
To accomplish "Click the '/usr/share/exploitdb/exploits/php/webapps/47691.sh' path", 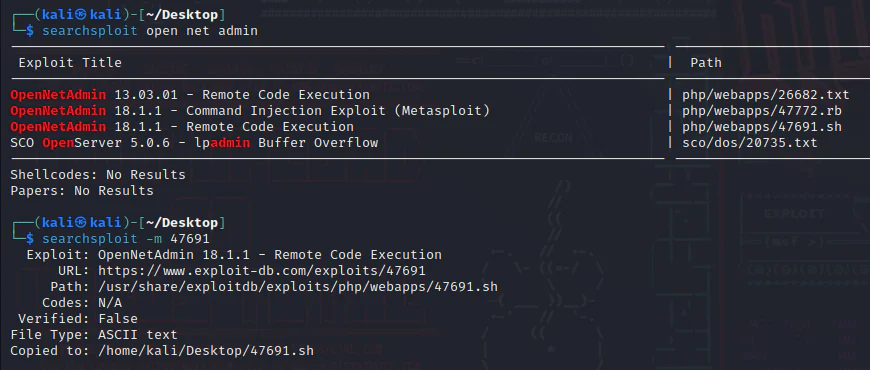I will 298,287.
